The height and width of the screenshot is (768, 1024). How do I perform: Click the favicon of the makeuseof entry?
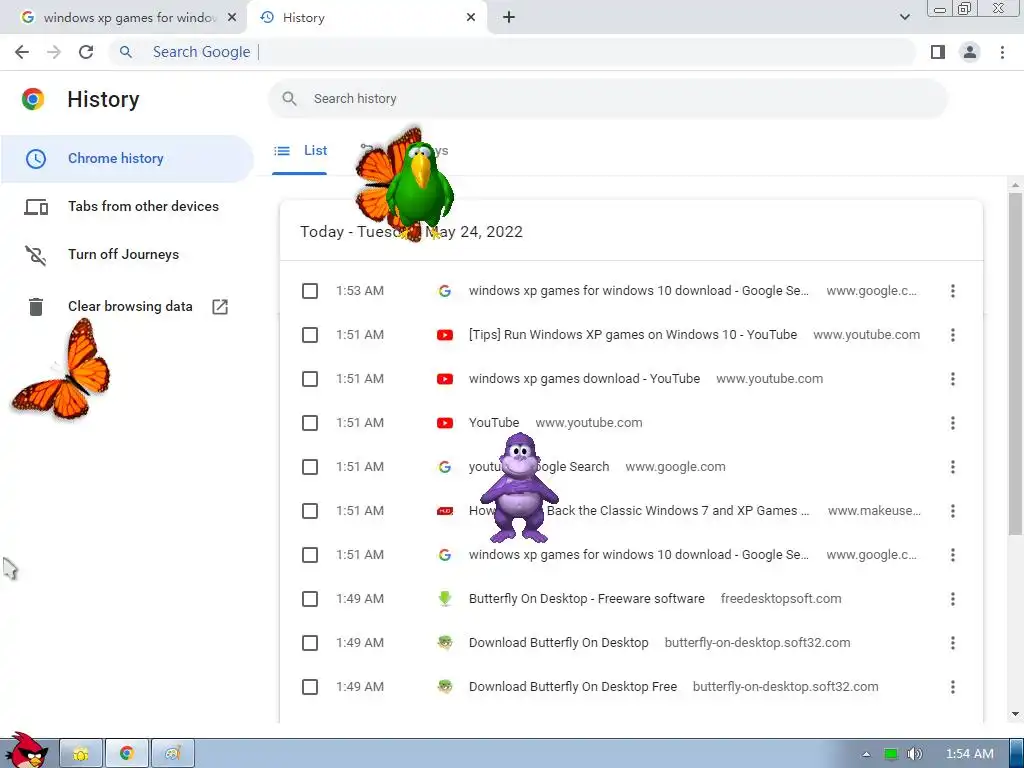click(445, 511)
